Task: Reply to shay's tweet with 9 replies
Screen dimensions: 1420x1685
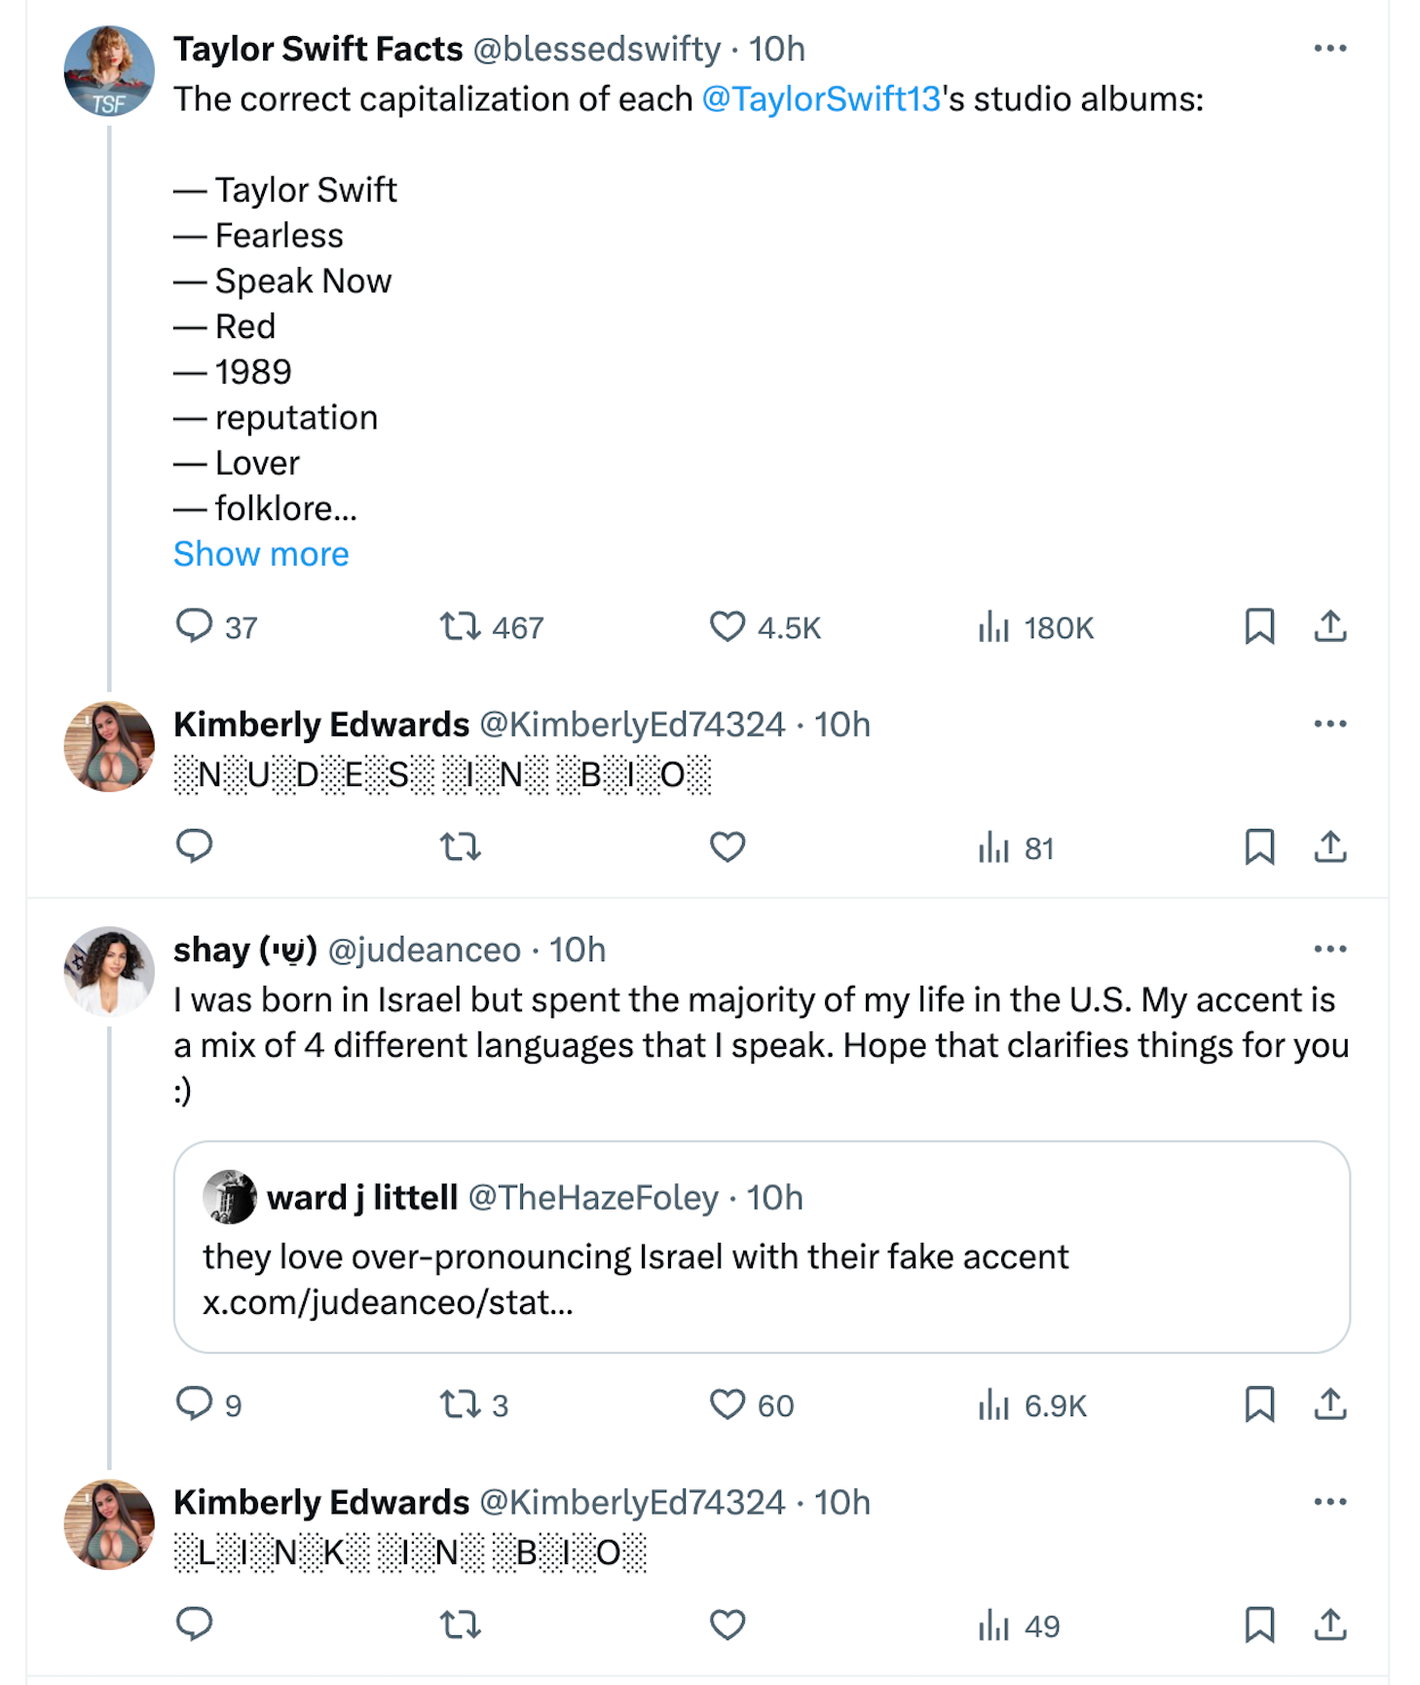Action: point(194,1404)
